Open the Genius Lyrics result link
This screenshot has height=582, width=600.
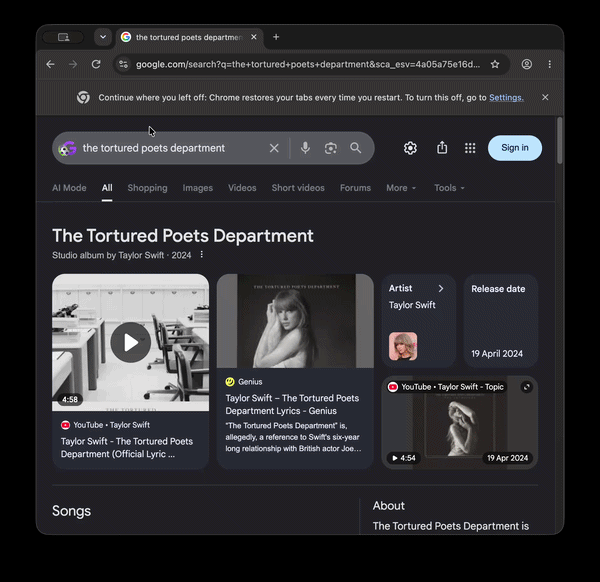(292, 404)
